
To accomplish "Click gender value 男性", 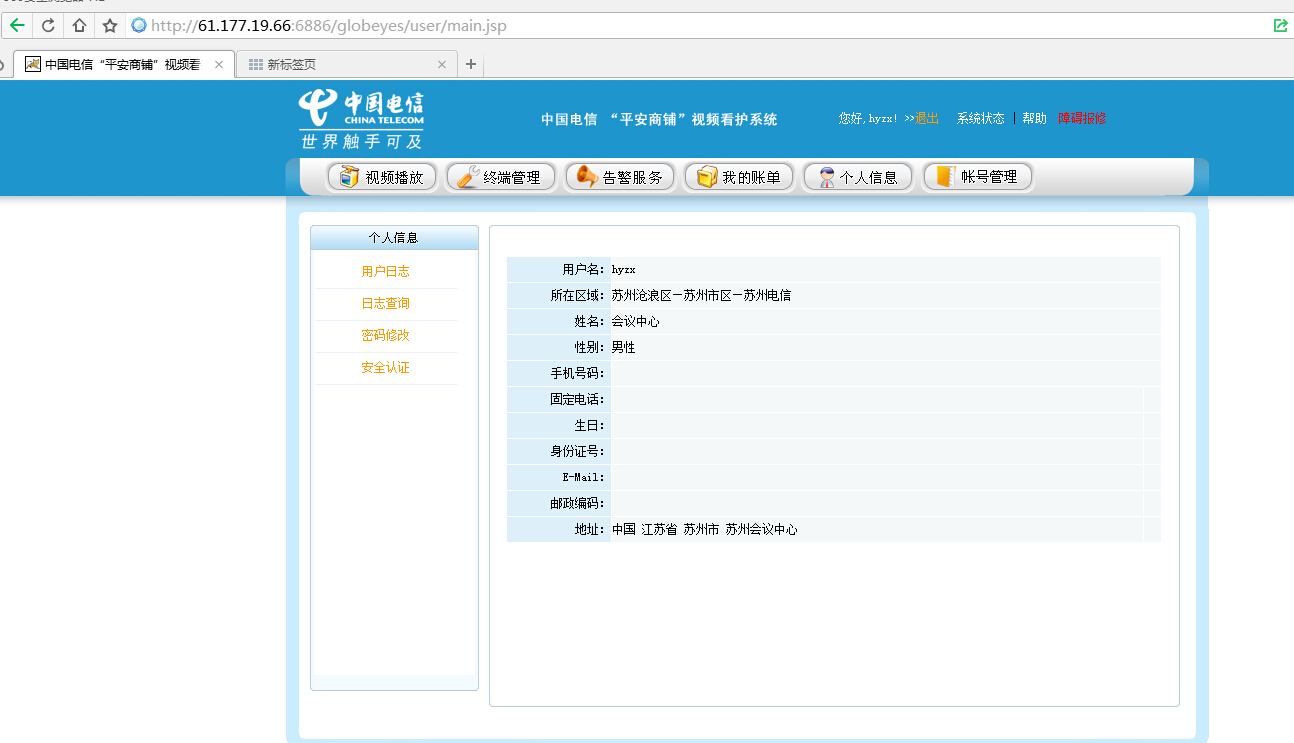I will [623, 348].
